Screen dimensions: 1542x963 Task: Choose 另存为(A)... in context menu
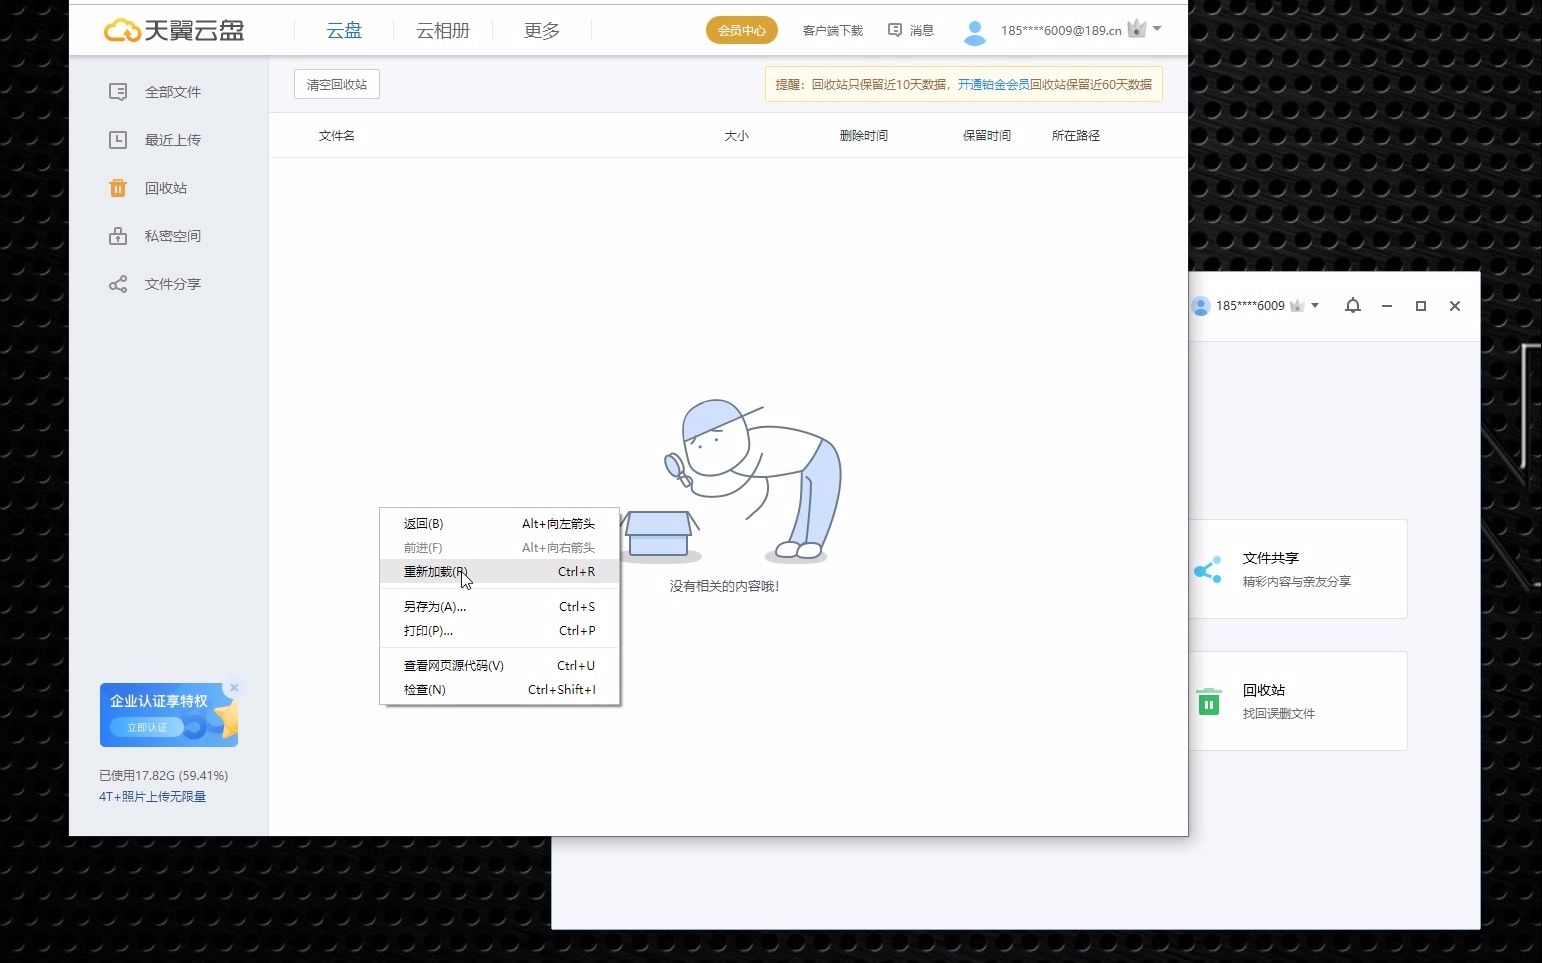(x=500, y=607)
